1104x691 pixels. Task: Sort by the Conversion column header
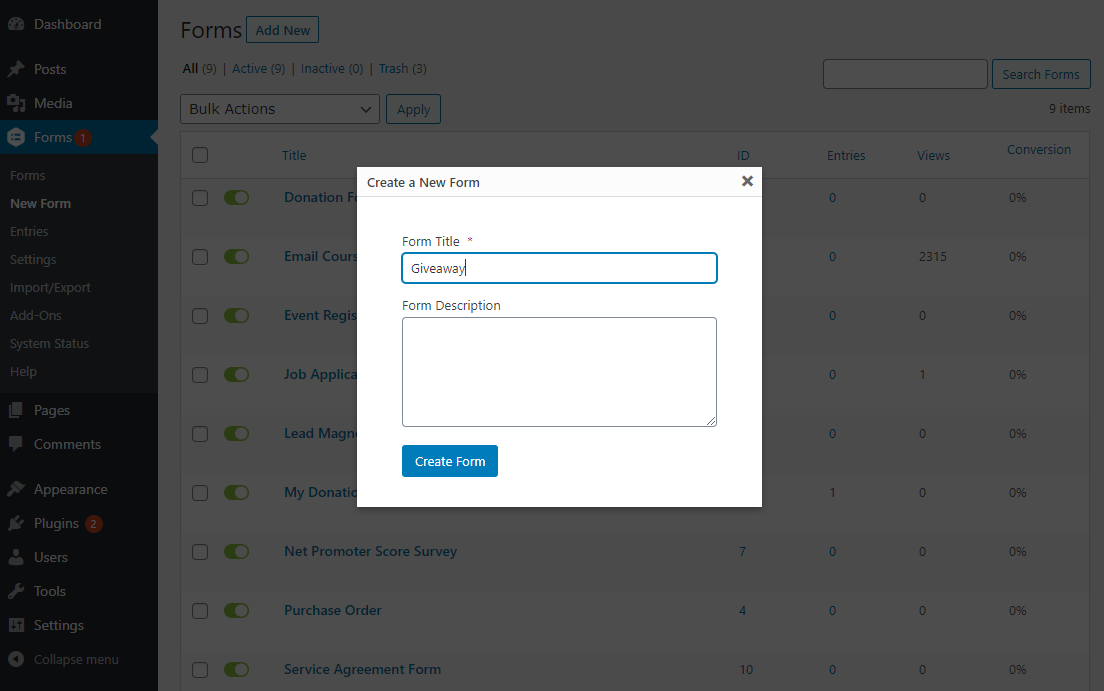coord(1039,149)
